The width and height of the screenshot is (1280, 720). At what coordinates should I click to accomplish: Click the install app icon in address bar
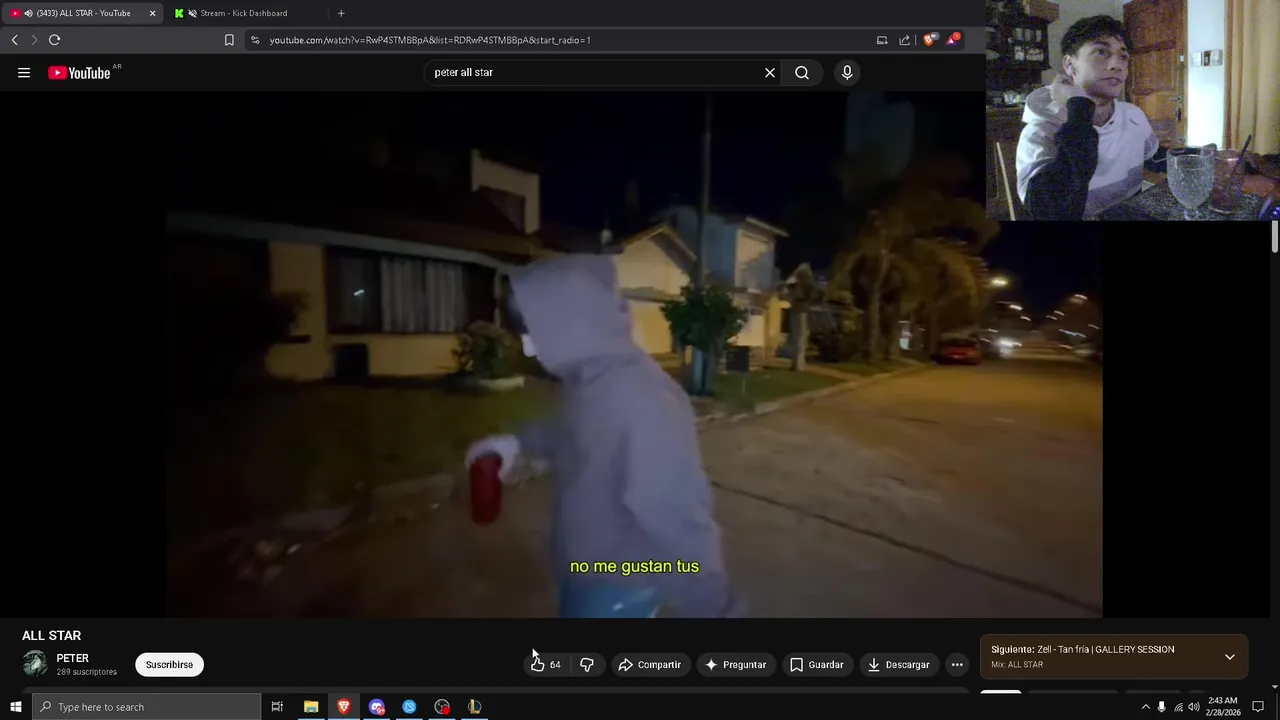pos(882,40)
